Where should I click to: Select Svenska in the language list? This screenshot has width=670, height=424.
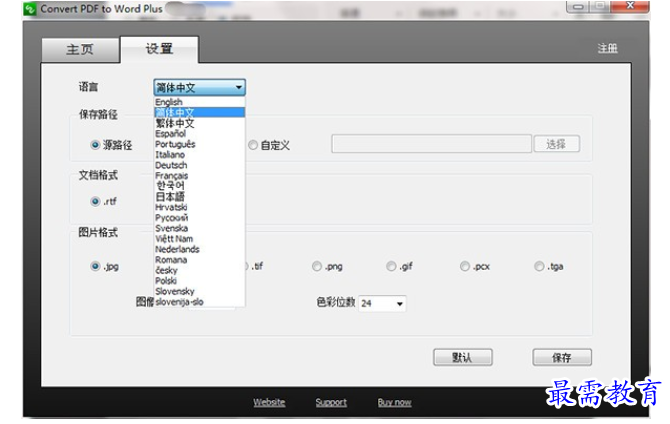click(x=200, y=228)
